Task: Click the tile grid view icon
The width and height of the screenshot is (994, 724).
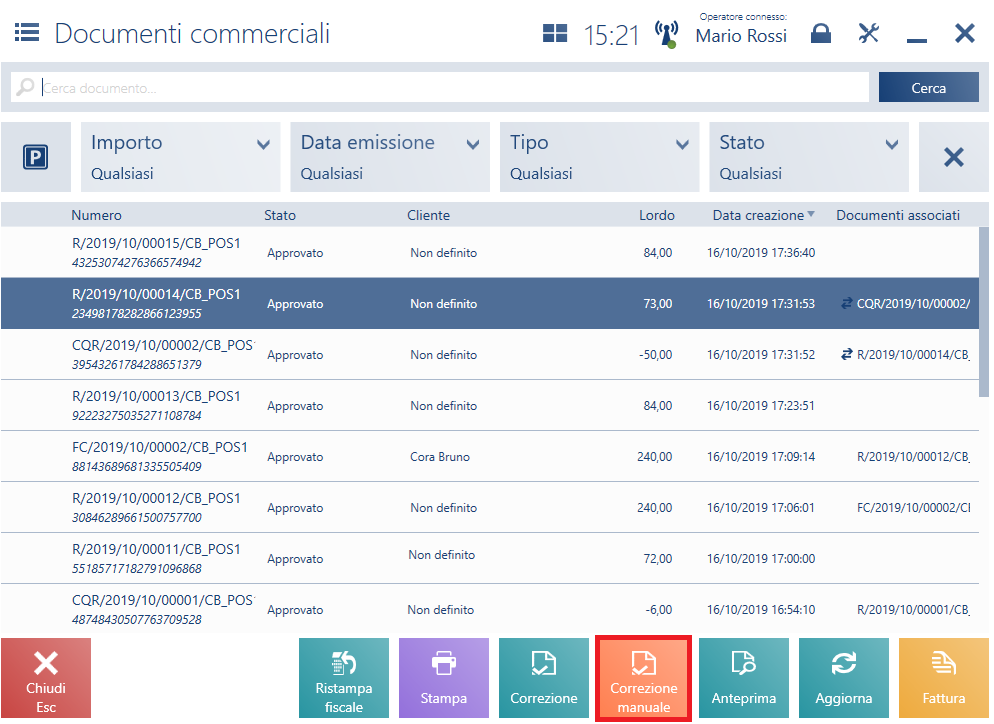Action: (555, 34)
